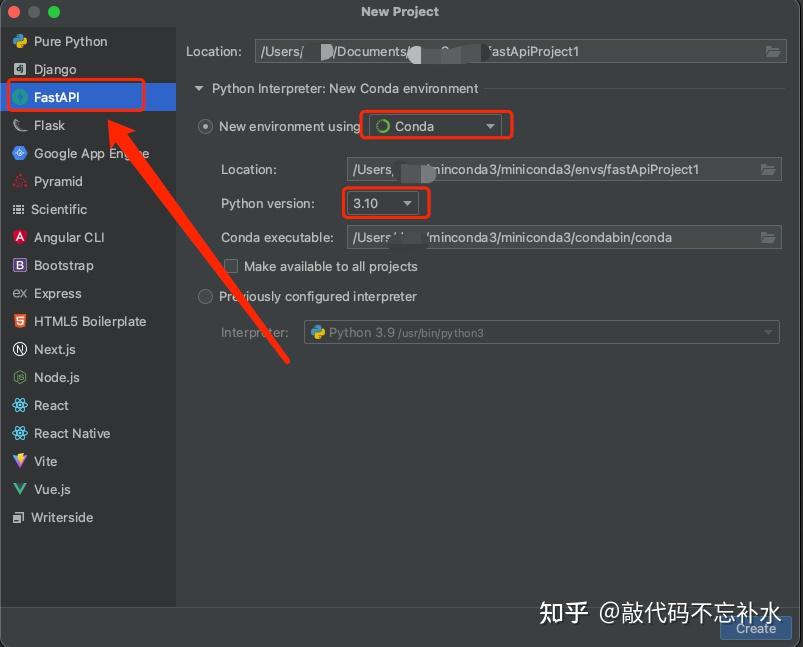Choose Scientific project type
The width and height of the screenshot is (803, 647).
tap(88, 210)
